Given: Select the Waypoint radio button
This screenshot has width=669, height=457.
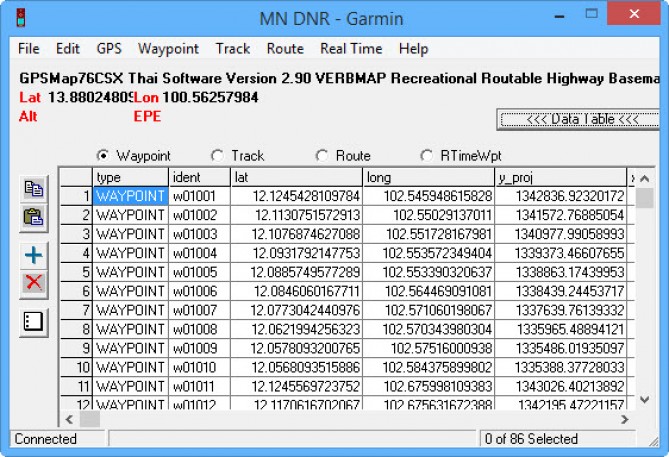Looking at the screenshot, I should [102, 155].
